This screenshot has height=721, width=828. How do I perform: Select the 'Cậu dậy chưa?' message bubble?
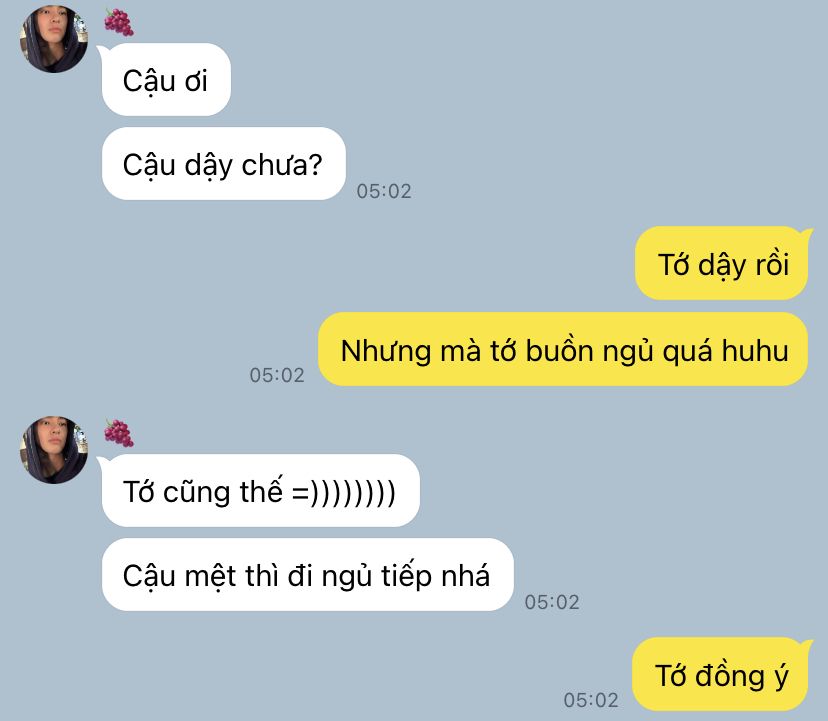point(223,164)
